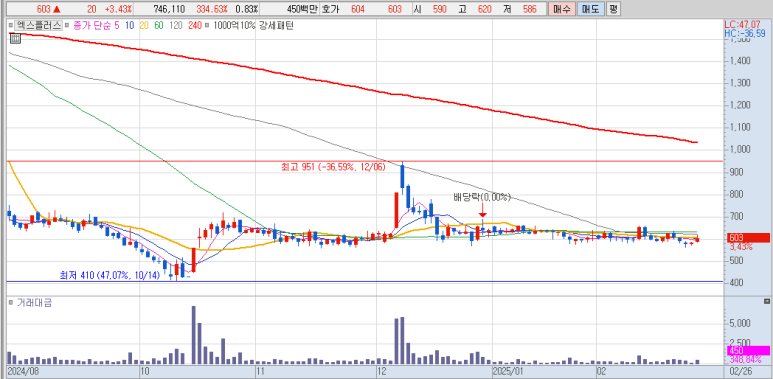Open the 엑스플러스 stock name label
The width and height of the screenshot is (773, 379).
tap(38, 25)
